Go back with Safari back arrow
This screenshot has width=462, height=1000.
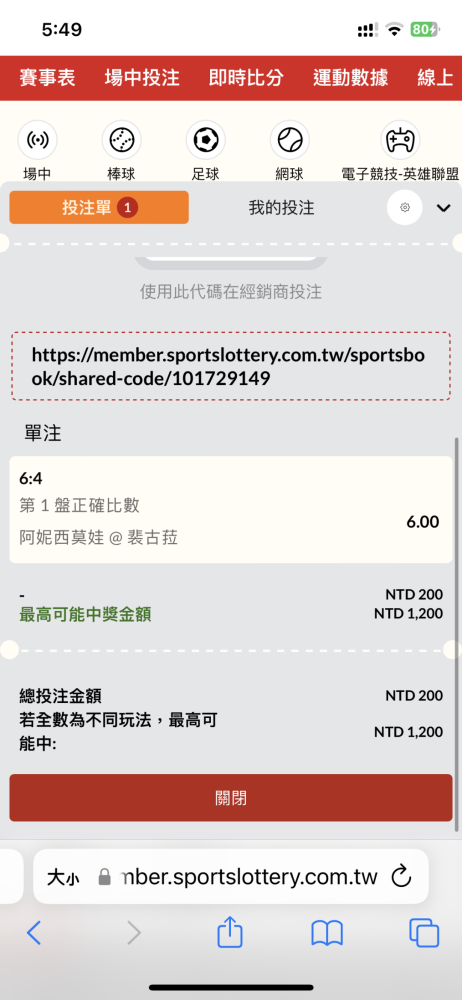(34, 934)
